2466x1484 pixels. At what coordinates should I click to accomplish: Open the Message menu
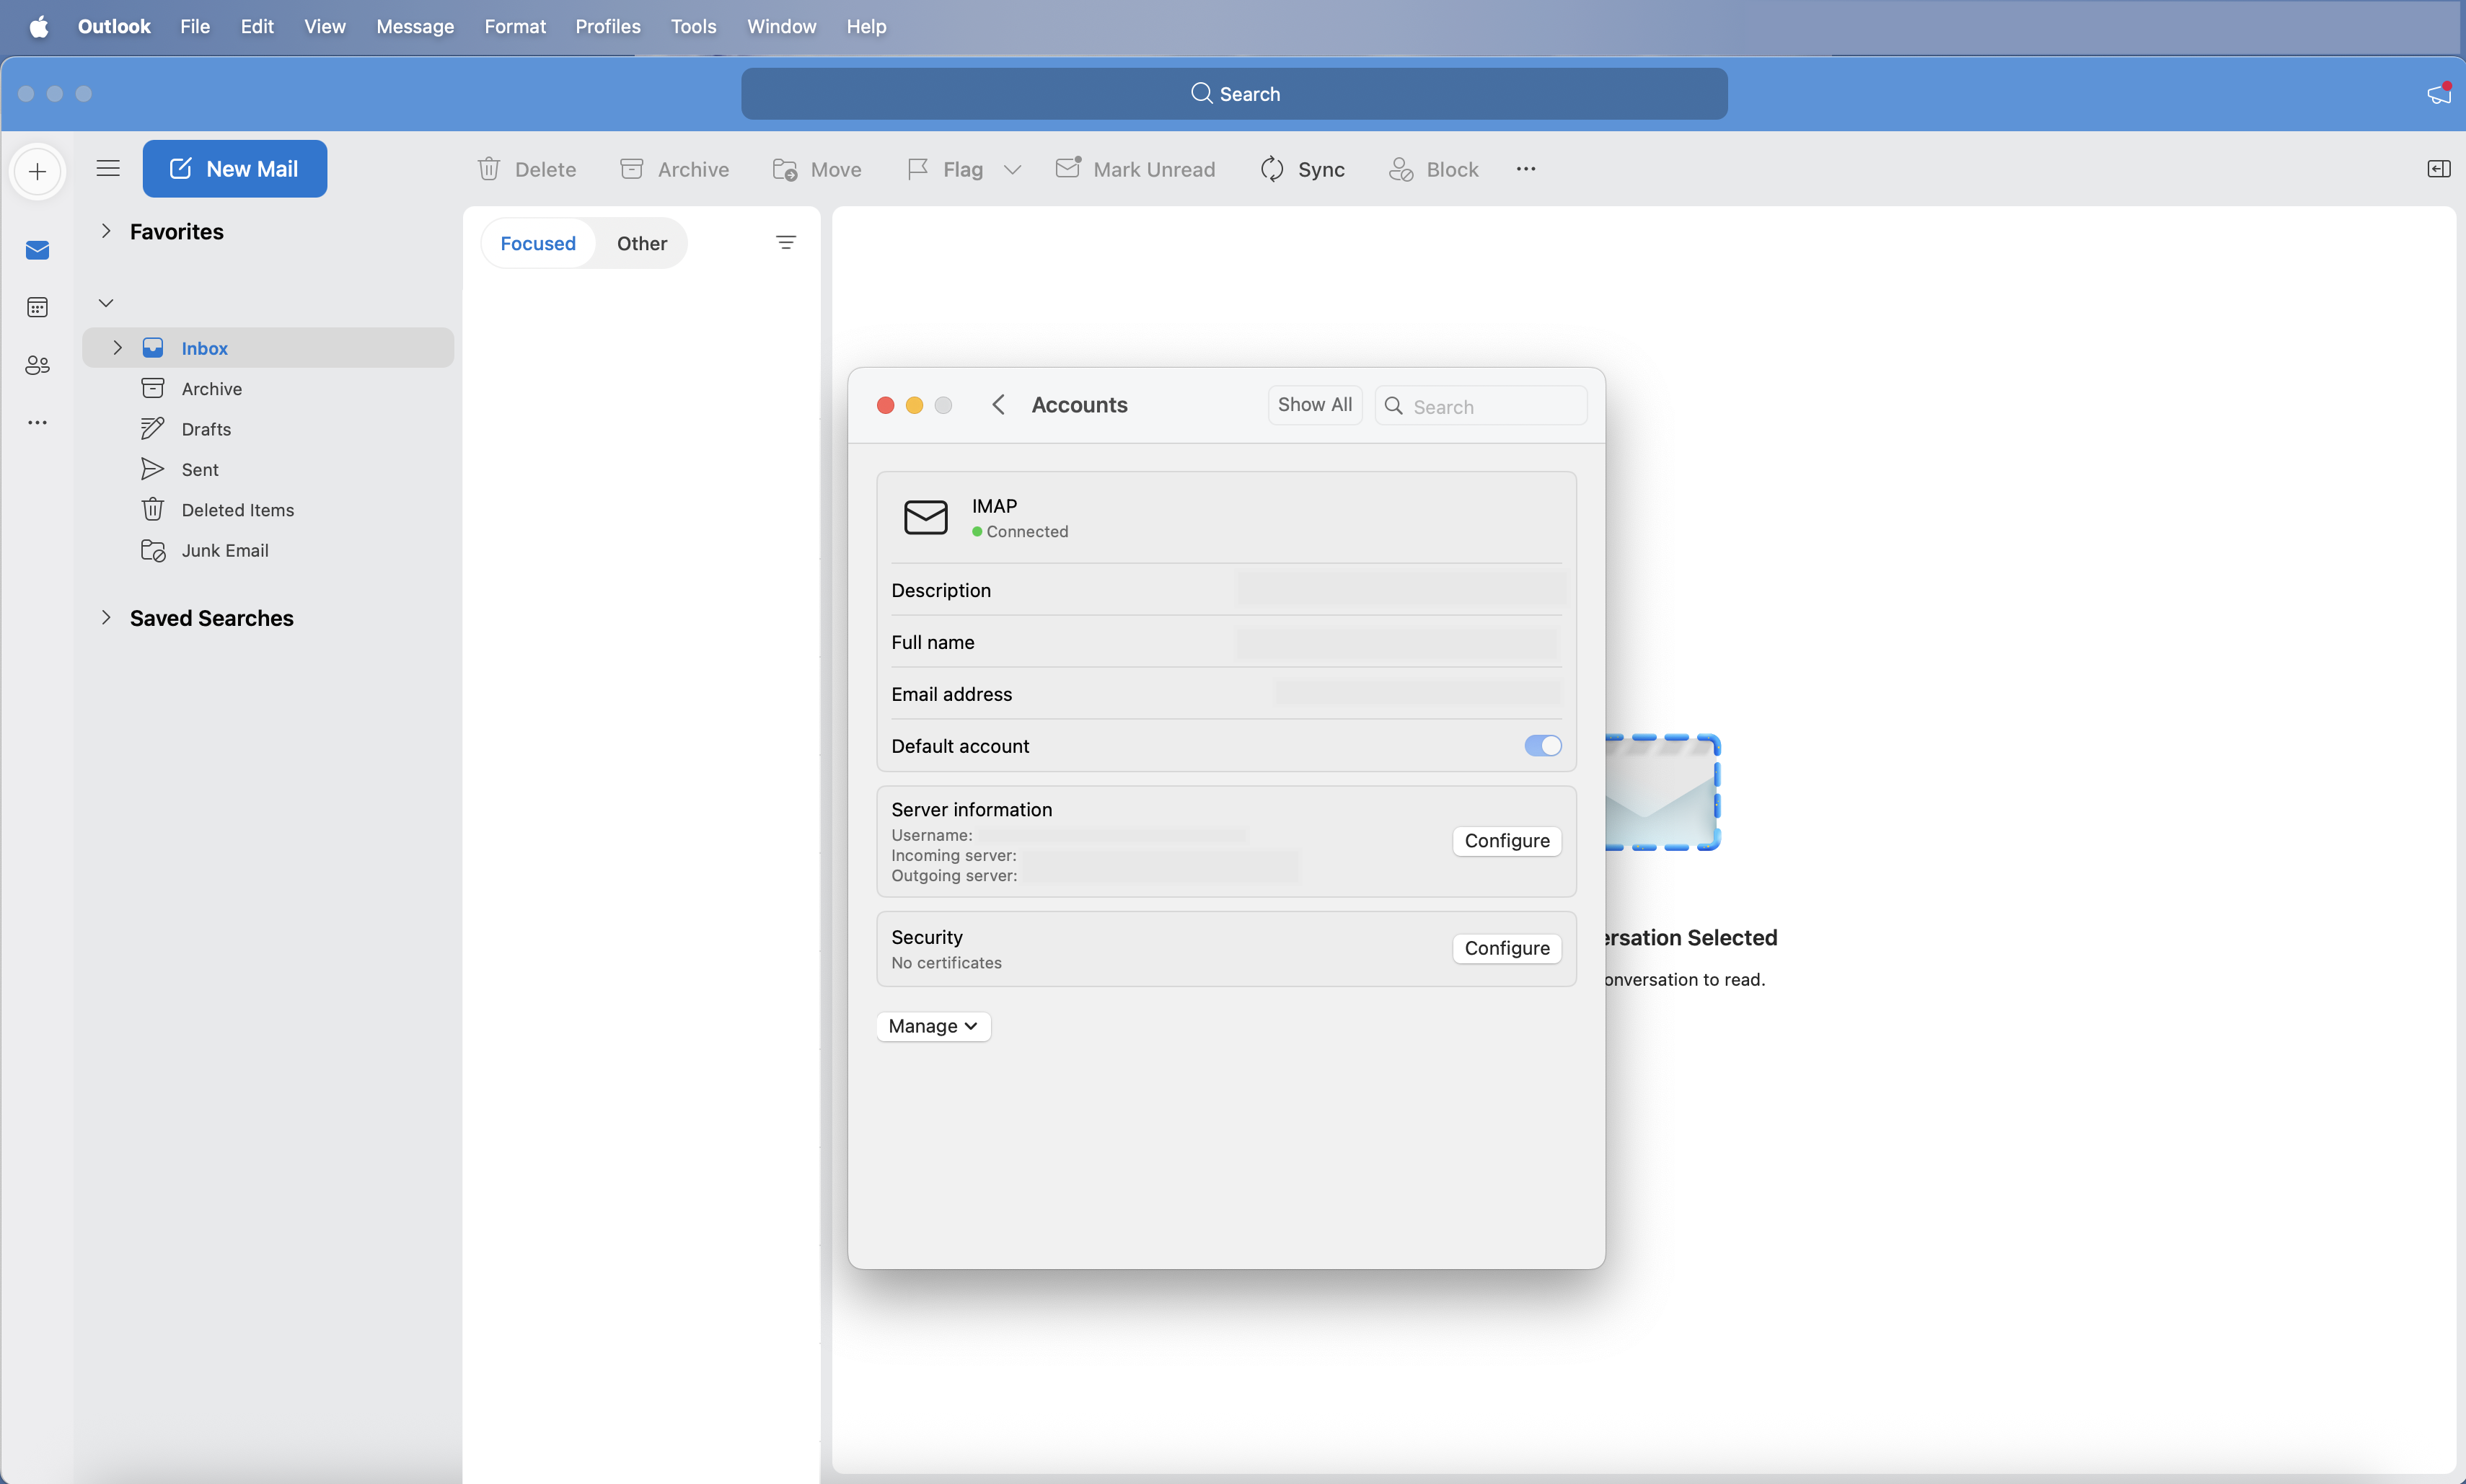(x=415, y=26)
